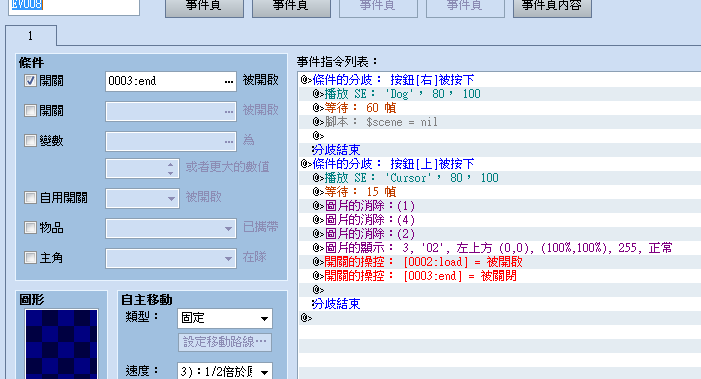Click the 條件 section title
This screenshot has width=701, height=379.
point(31,63)
